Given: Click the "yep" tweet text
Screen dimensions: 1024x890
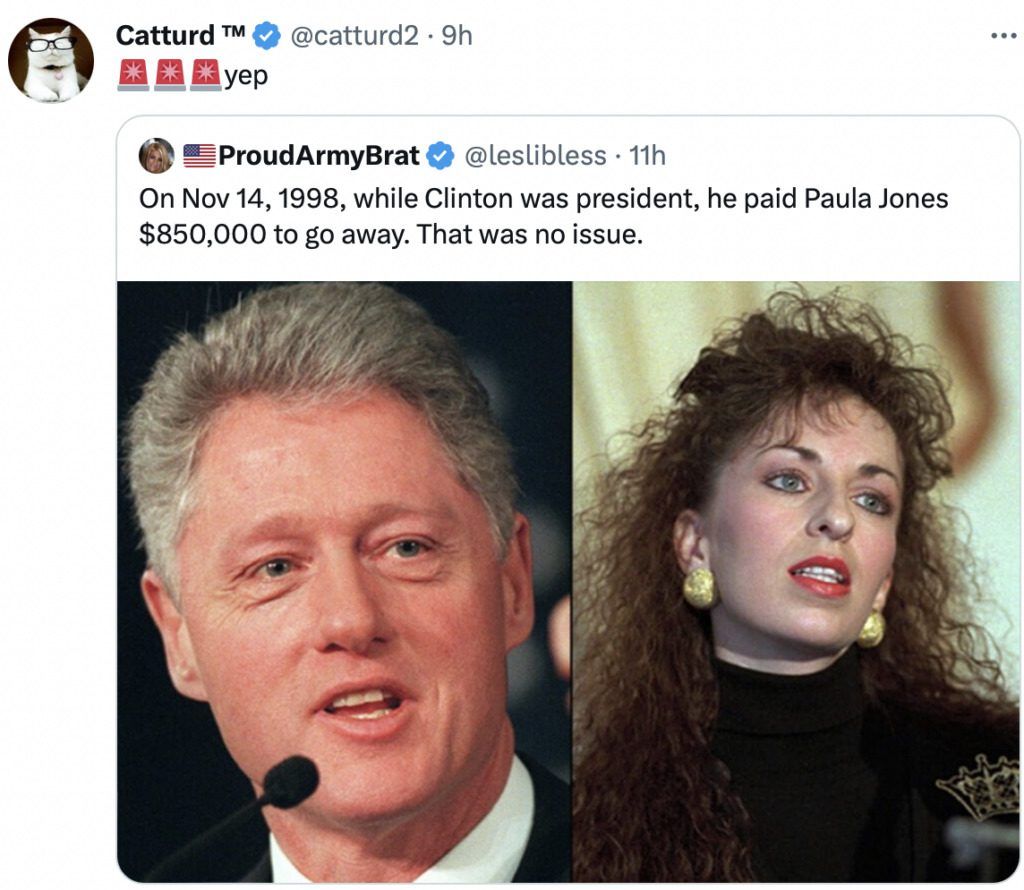Looking at the screenshot, I should [x=246, y=76].
